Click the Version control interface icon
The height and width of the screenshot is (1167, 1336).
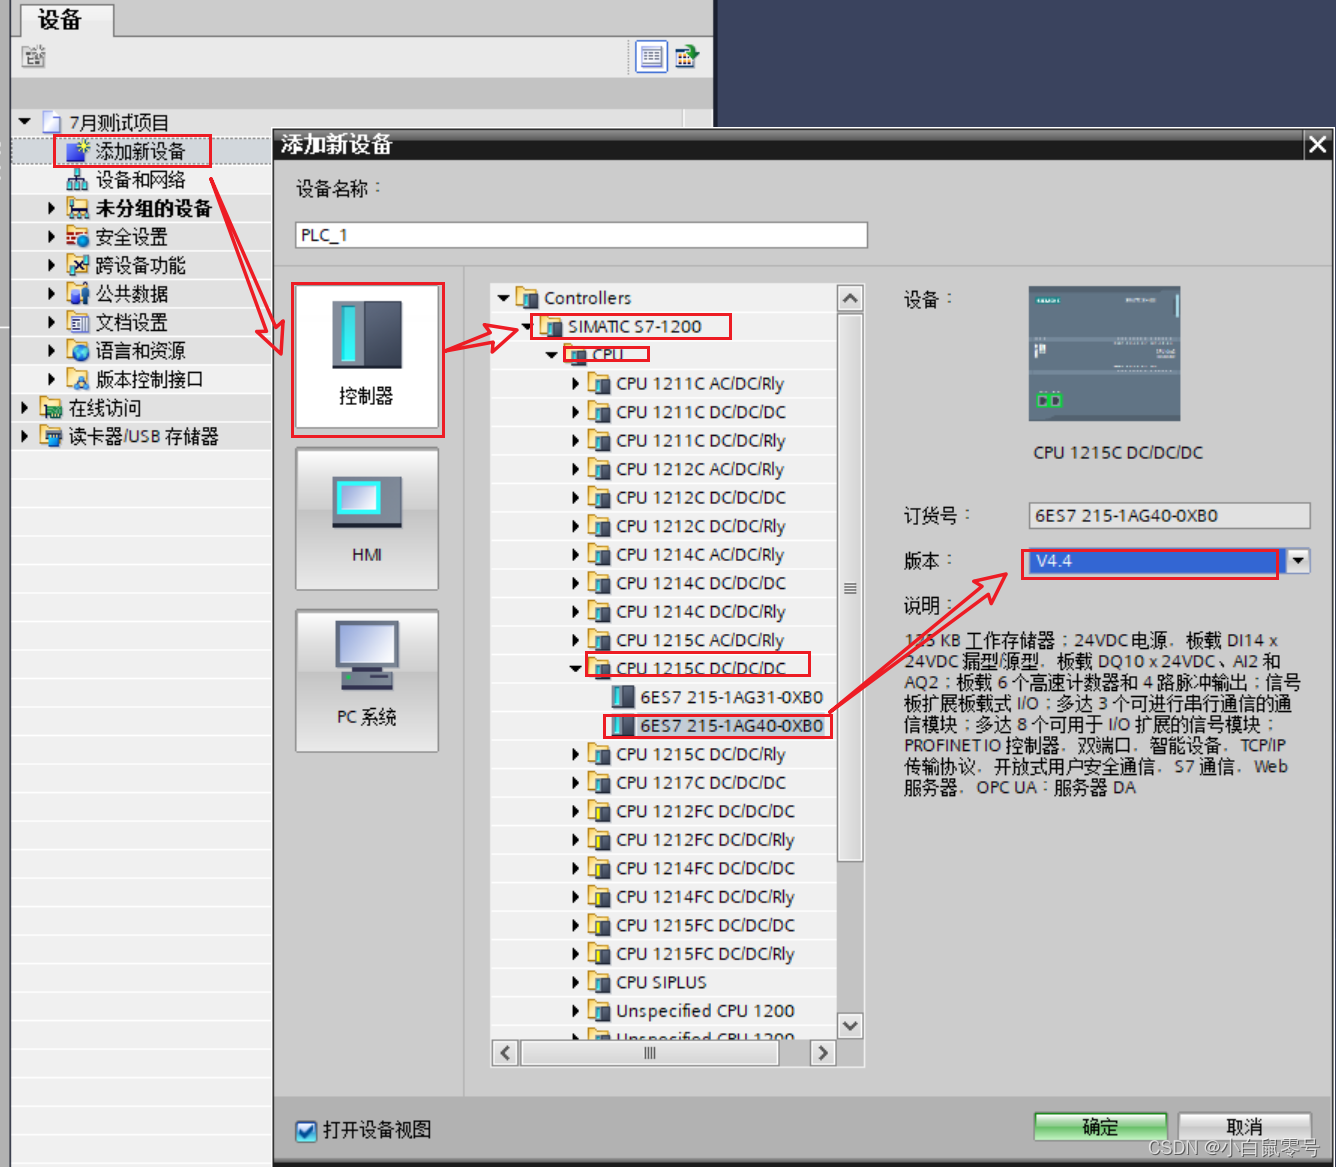tap(78, 379)
